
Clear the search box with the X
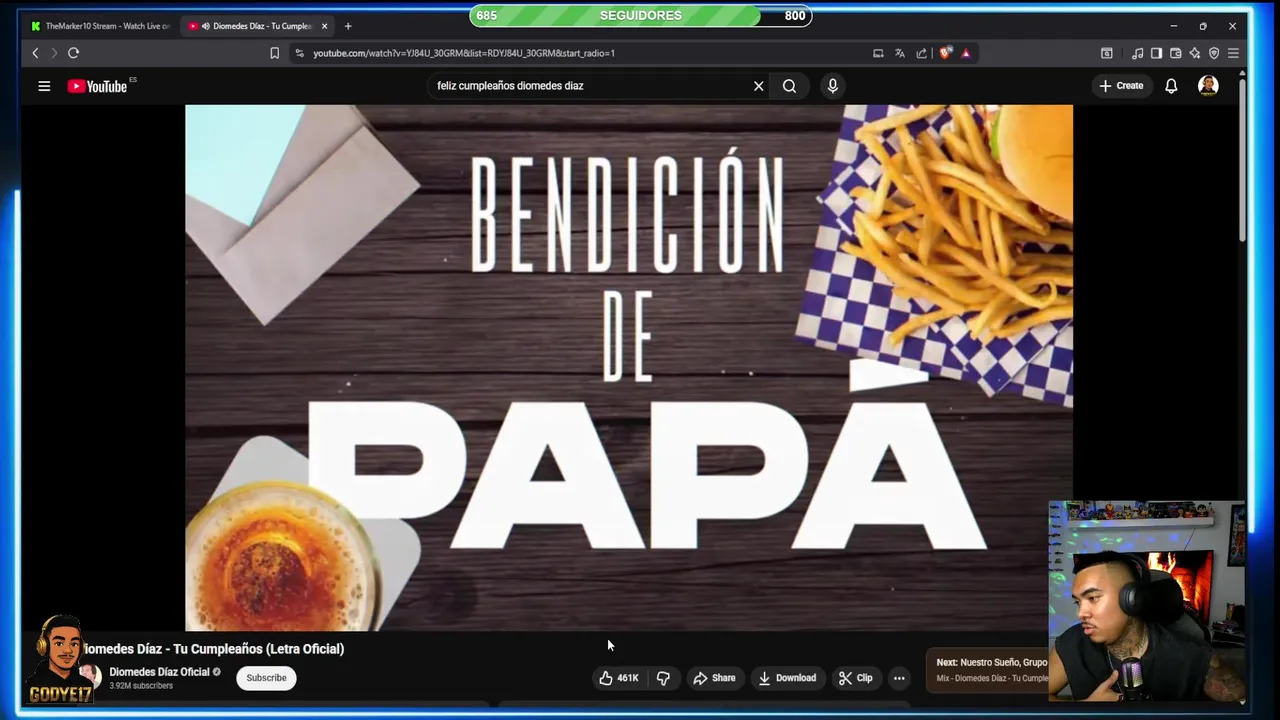point(758,86)
